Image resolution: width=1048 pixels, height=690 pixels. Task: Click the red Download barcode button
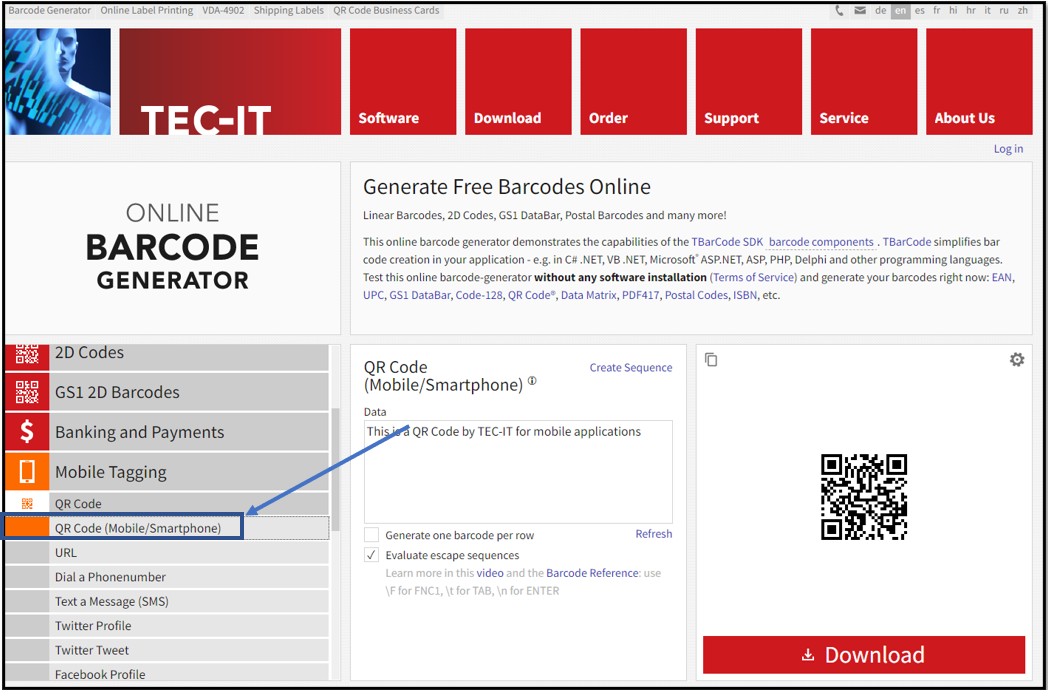coord(864,655)
